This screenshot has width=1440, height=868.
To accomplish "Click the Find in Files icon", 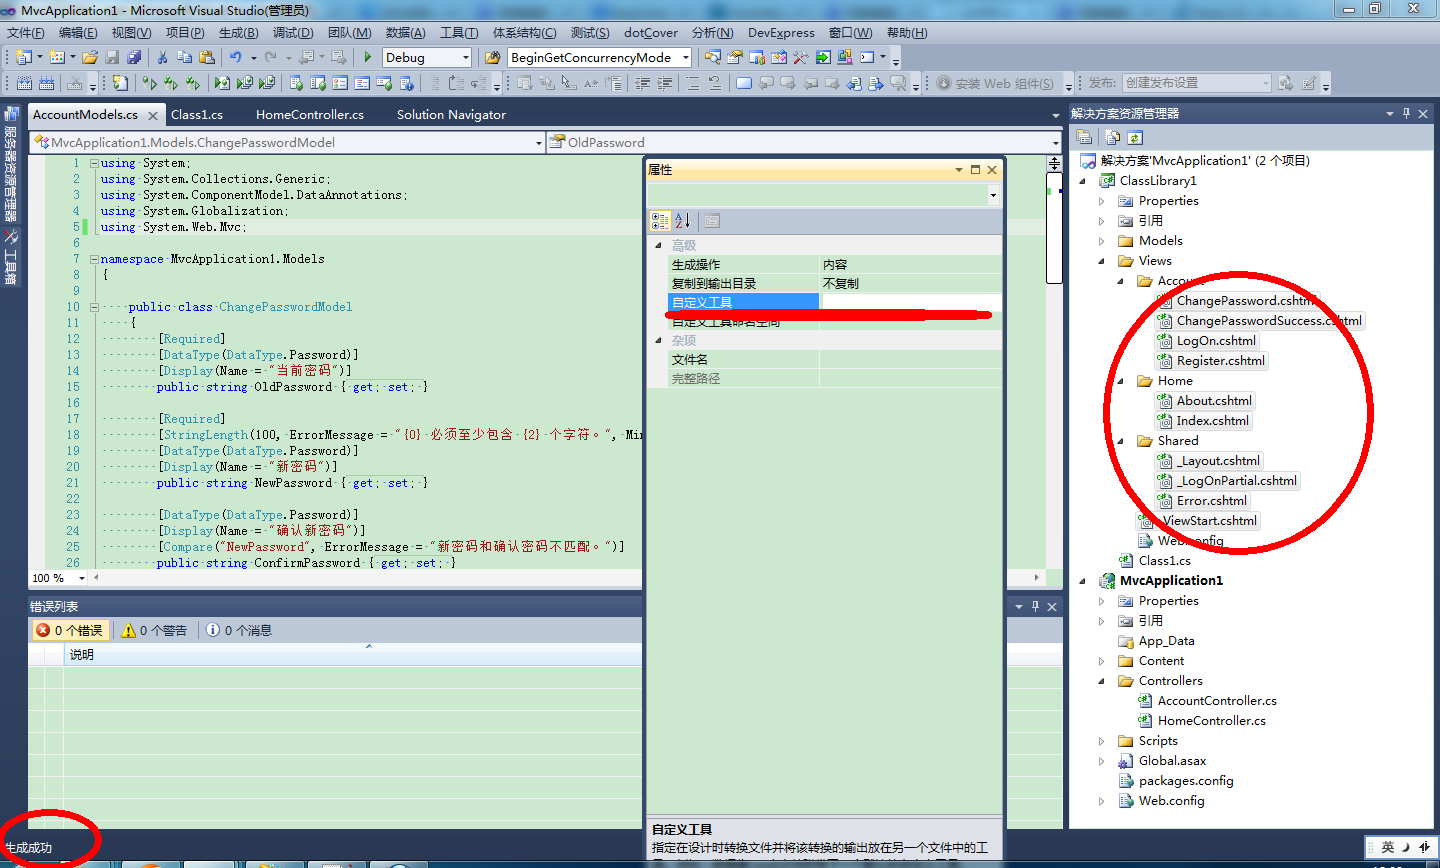I will pyautogui.click(x=492, y=57).
